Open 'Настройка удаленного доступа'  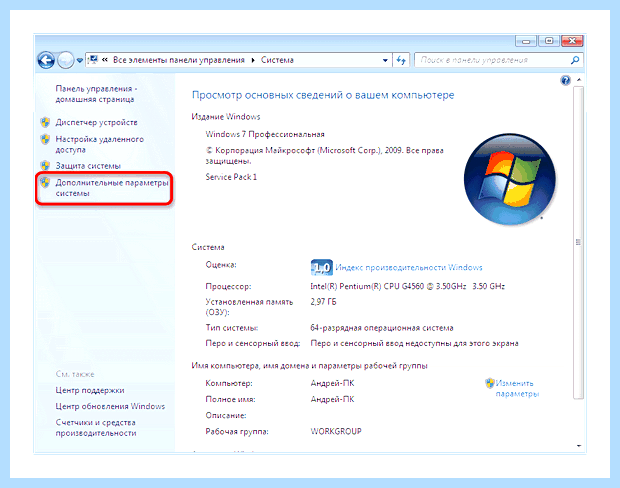pyautogui.click(x=100, y=144)
